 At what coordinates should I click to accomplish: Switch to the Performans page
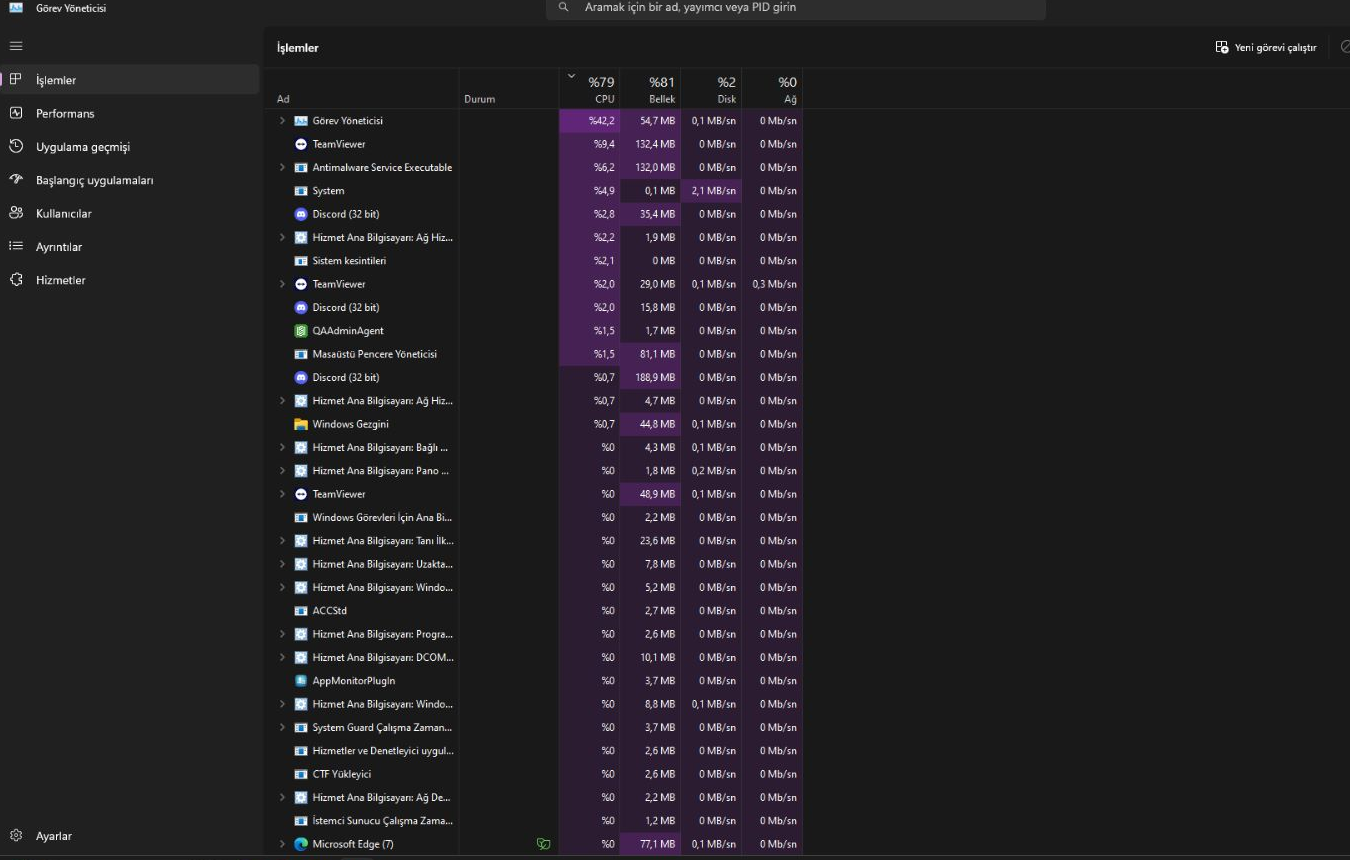[x=130, y=113]
